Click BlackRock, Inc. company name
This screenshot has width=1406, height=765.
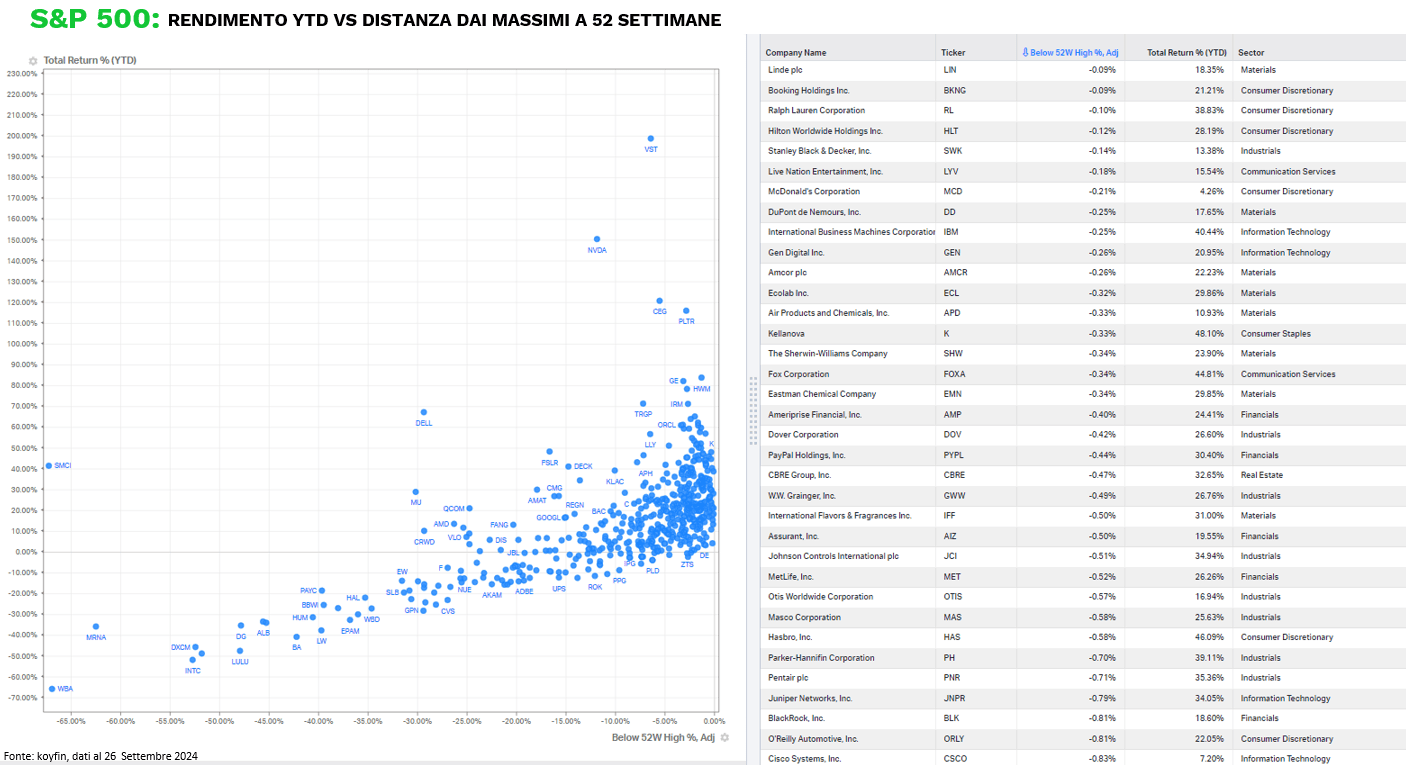(798, 718)
